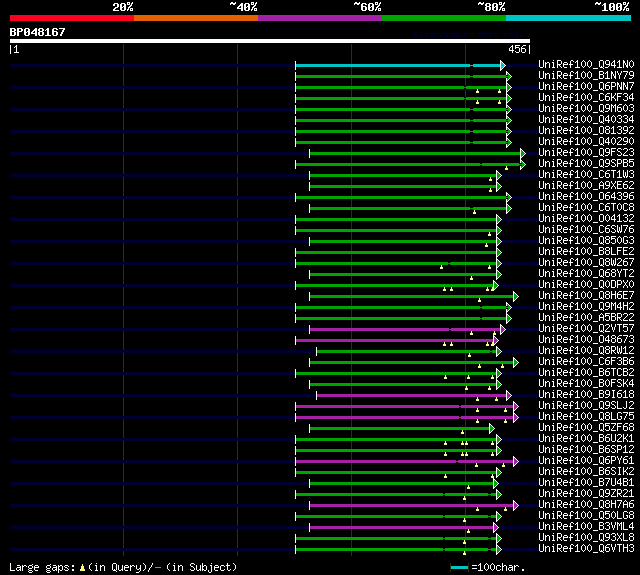
Task: Click the purple arrowhead ending the Q6PY61 bar
Action: click(515, 461)
